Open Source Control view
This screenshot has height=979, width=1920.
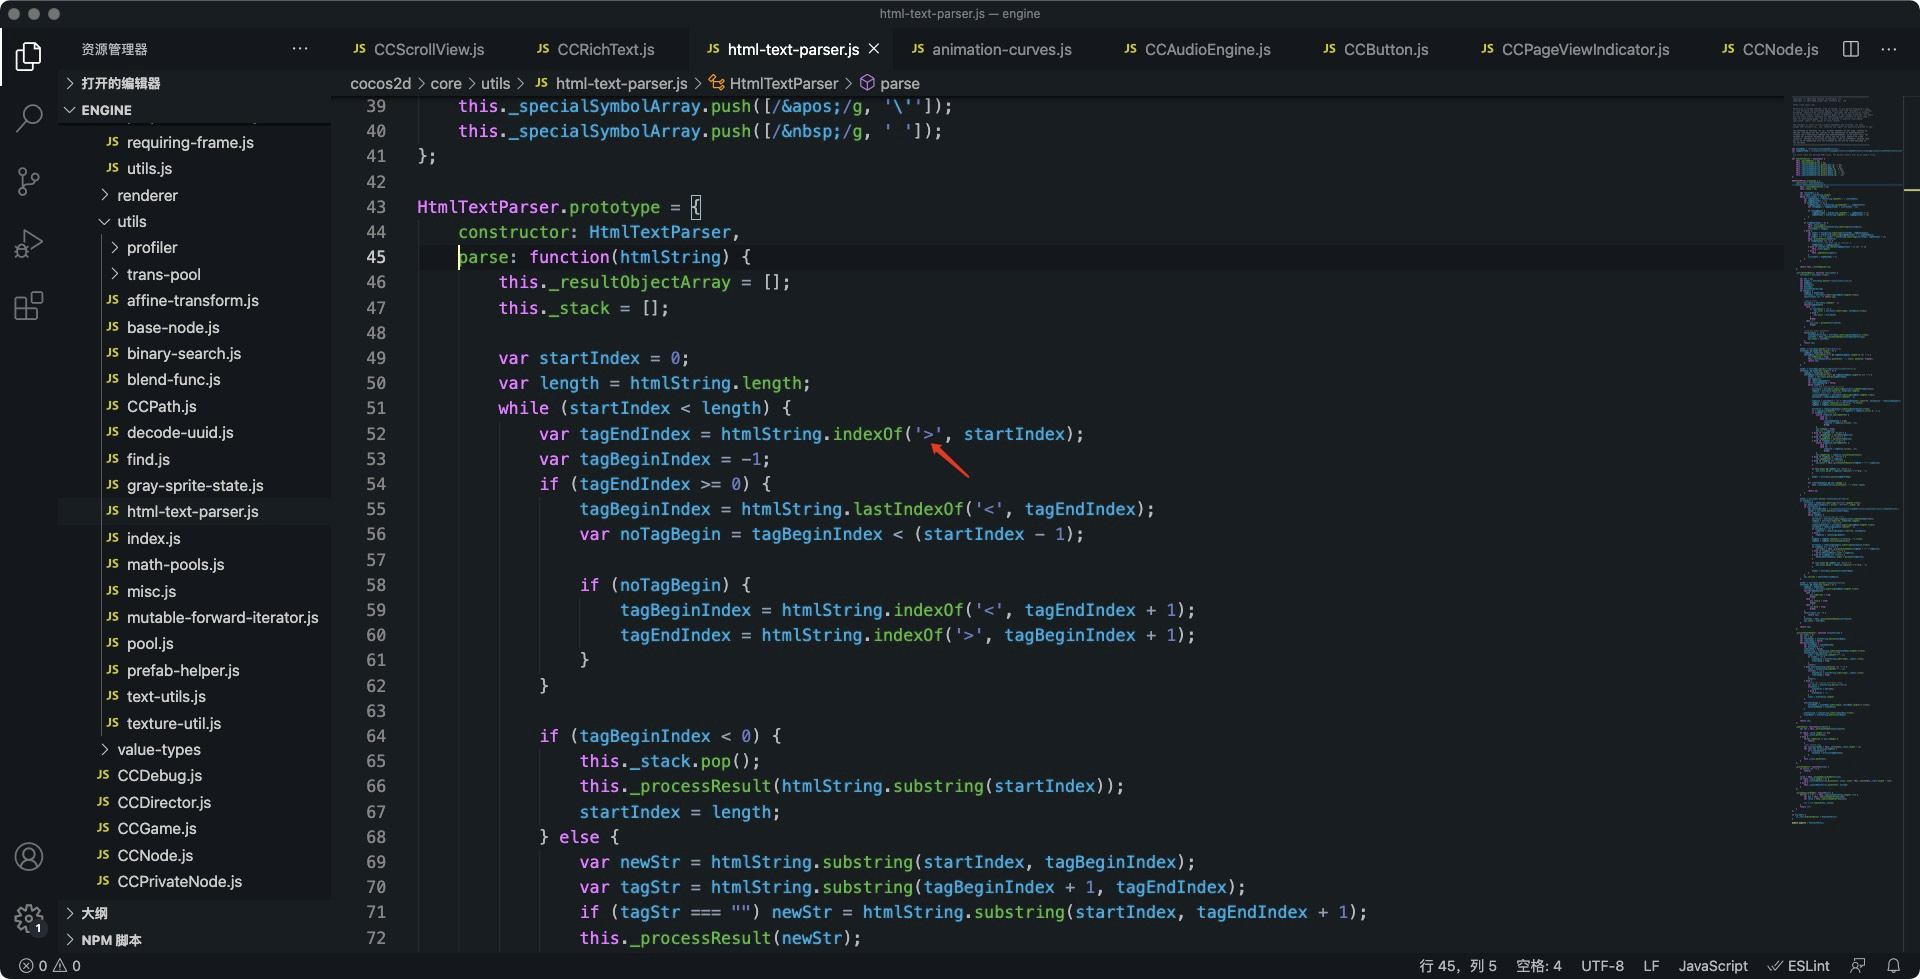(x=29, y=181)
